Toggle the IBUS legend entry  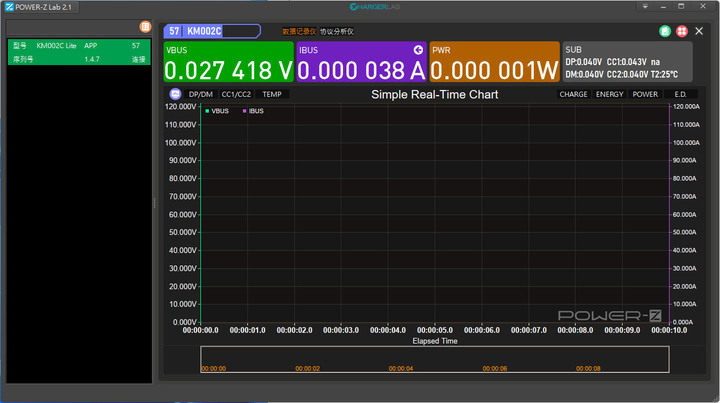tap(253, 111)
